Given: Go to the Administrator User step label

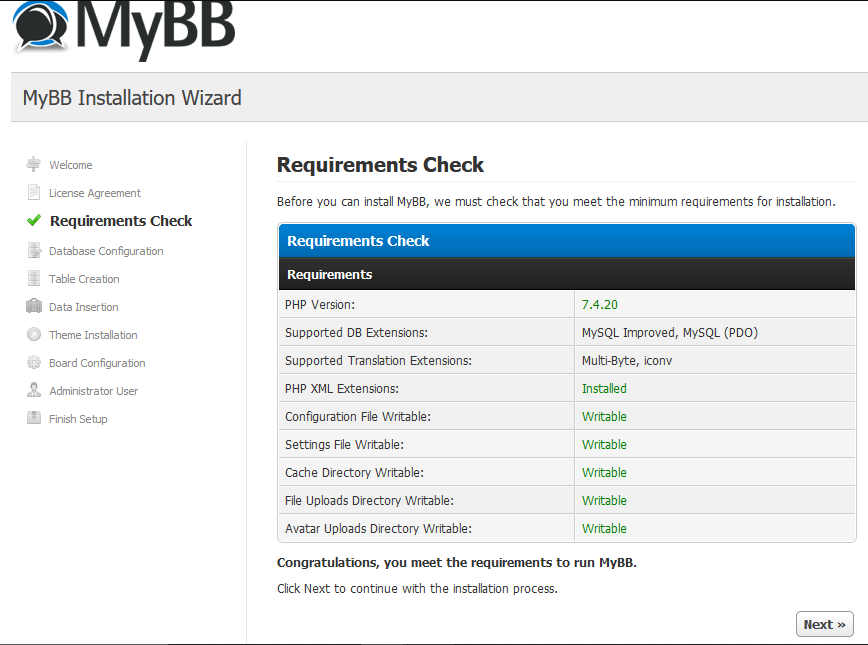Looking at the screenshot, I should tap(94, 391).
